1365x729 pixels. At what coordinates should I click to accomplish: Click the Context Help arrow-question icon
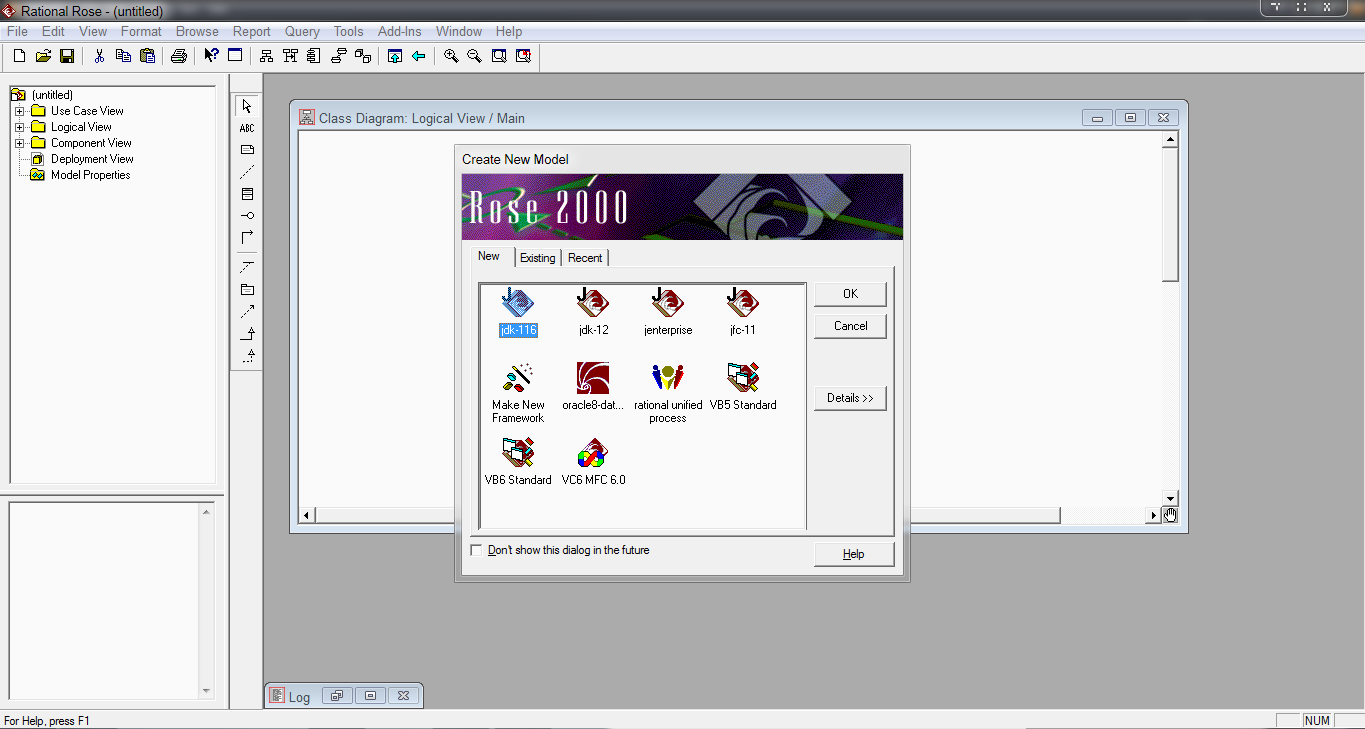(211, 56)
